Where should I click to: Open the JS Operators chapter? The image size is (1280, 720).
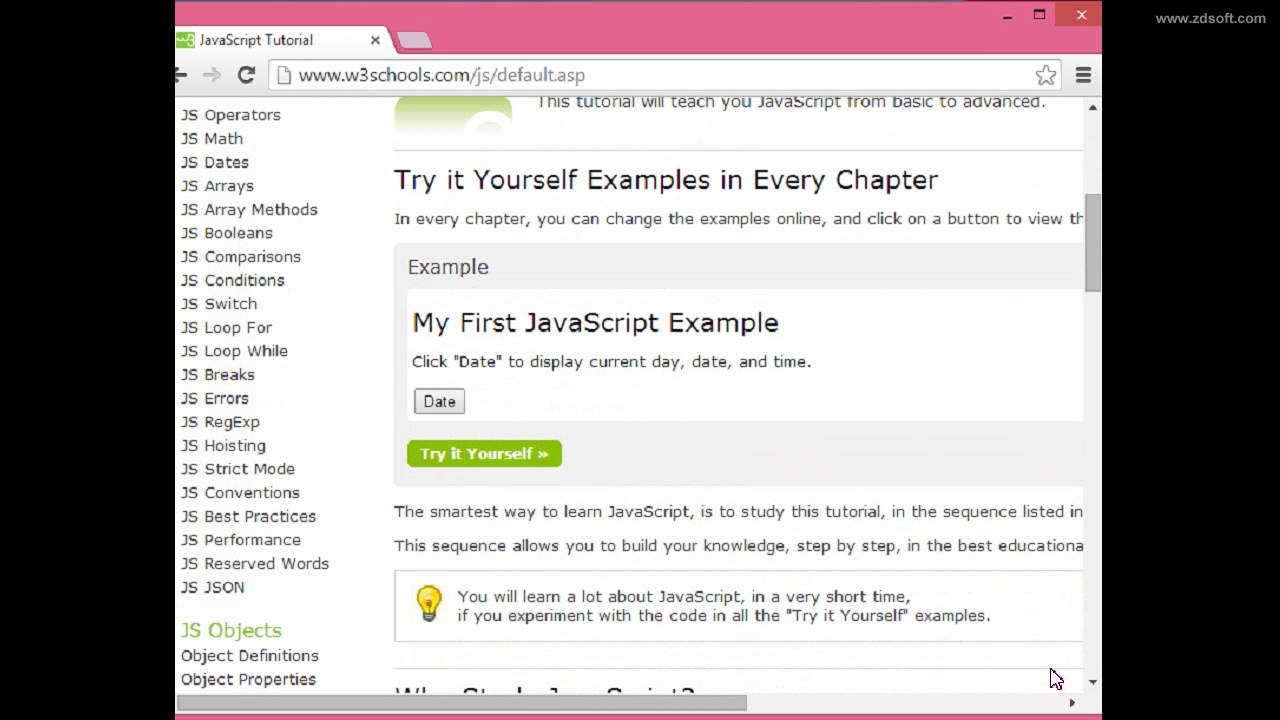tap(231, 115)
